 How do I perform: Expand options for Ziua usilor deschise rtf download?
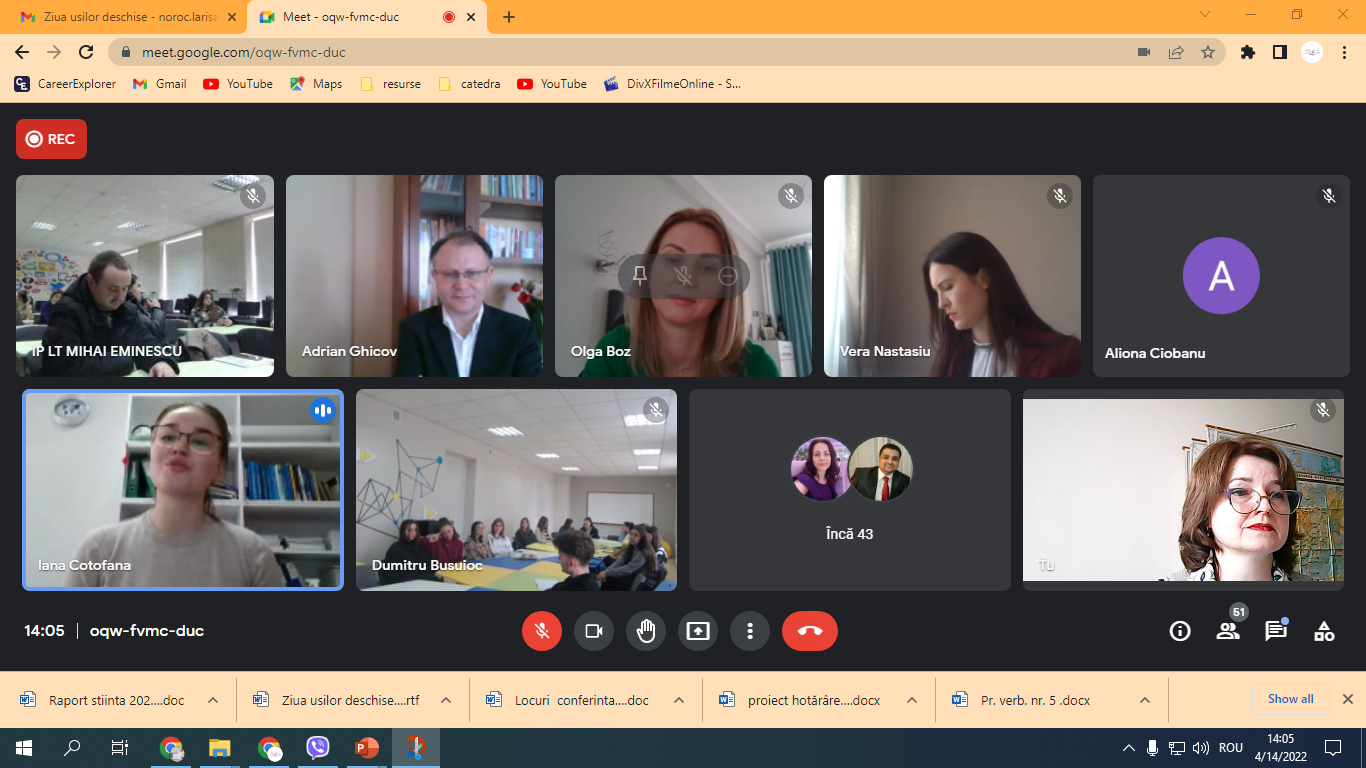pos(446,700)
